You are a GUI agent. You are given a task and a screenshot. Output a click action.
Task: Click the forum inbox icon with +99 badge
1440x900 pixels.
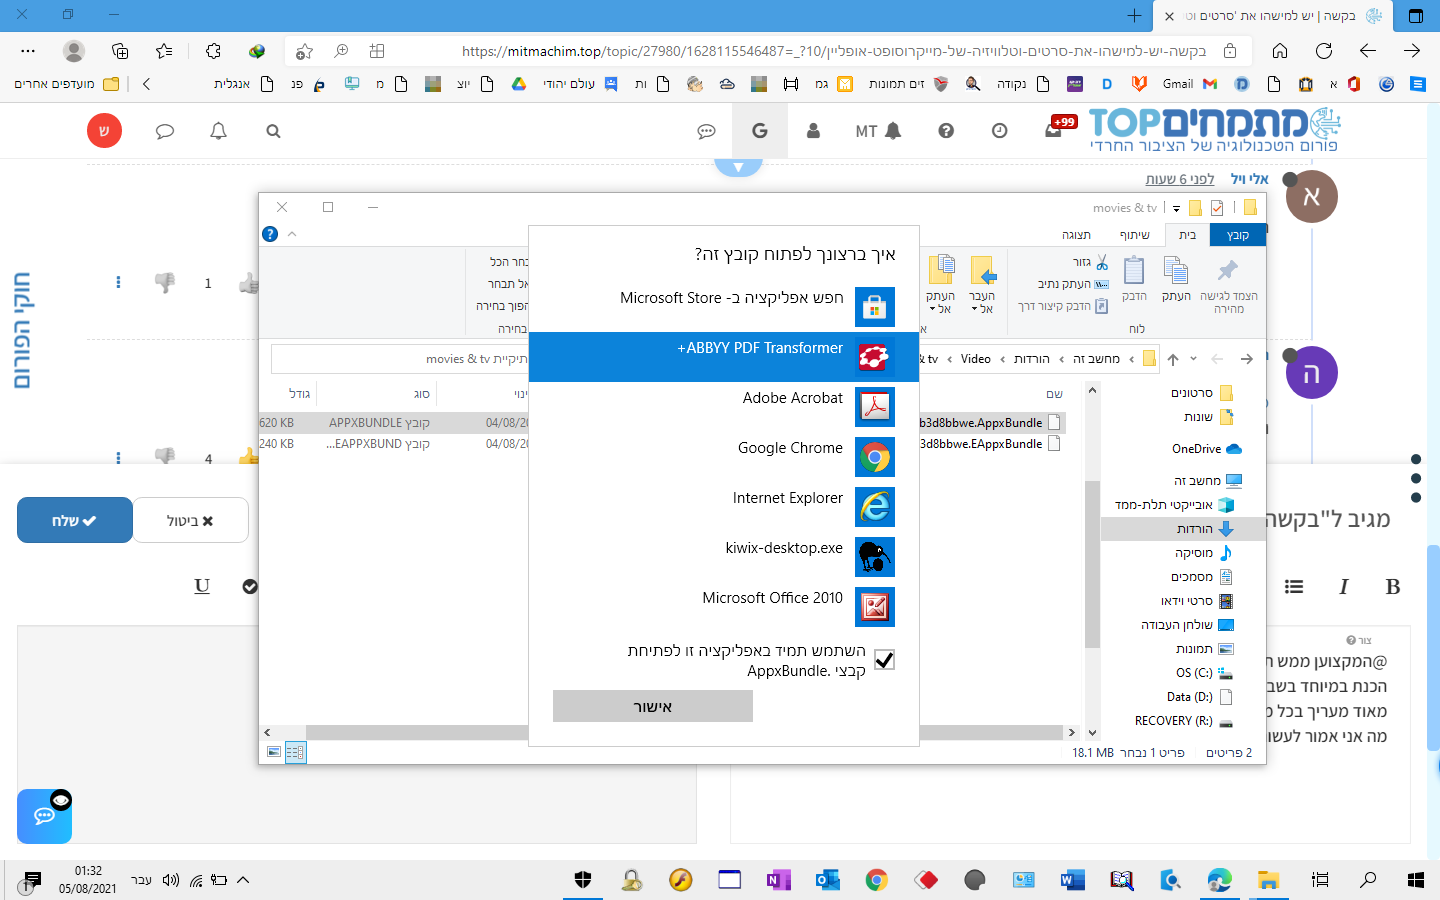pyautogui.click(x=1055, y=129)
